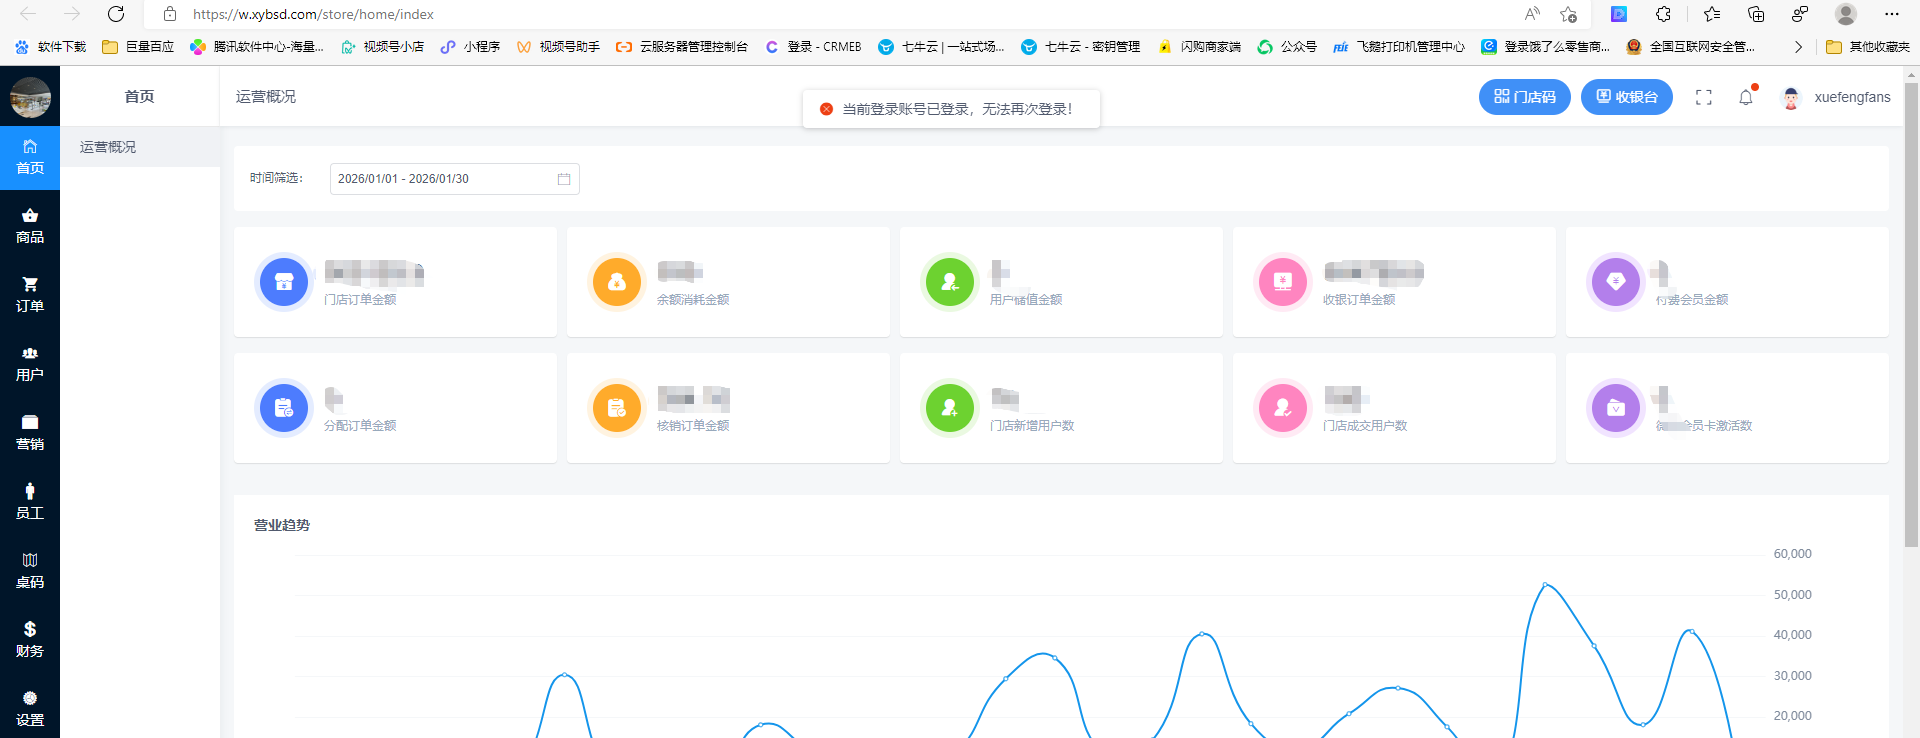Screen dimensions: 1920x738
Task: Click the 收银台 cashier button
Action: click(1626, 97)
